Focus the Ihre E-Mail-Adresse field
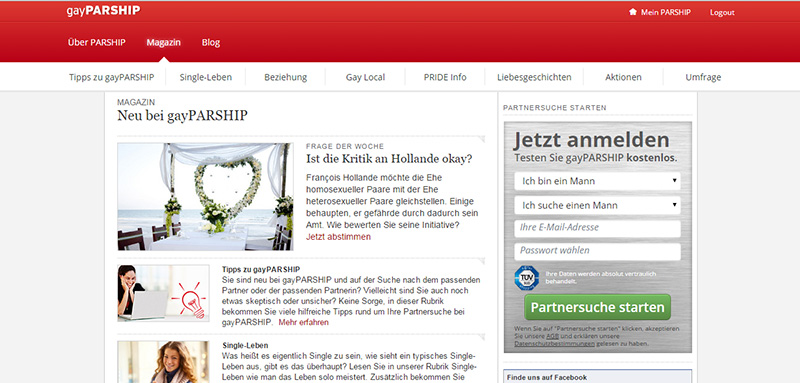The width and height of the screenshot is (800, 383). (597, 228)
